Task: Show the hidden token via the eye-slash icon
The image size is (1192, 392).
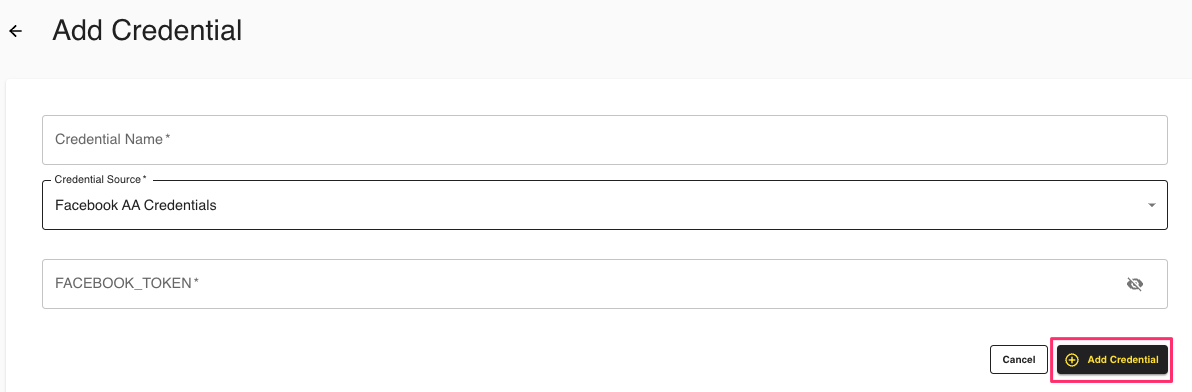Action: (1134, 284)
